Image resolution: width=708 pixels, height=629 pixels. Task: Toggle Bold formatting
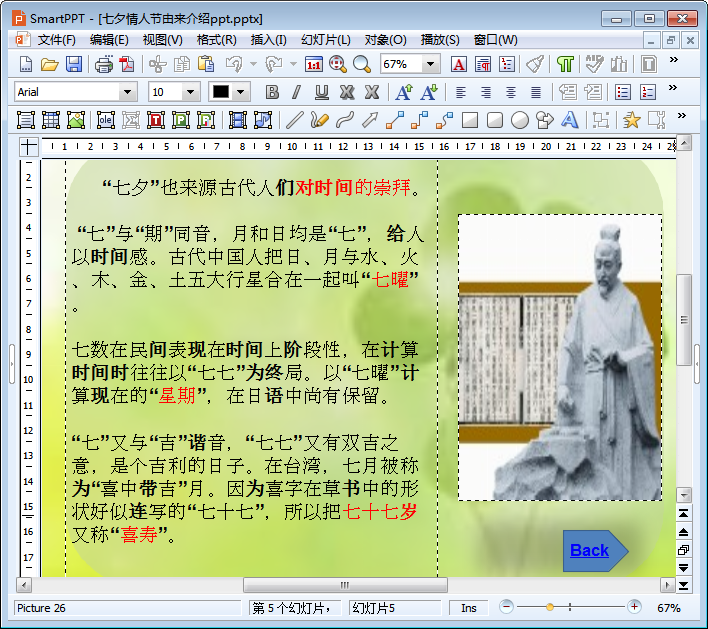coord(272,92)
